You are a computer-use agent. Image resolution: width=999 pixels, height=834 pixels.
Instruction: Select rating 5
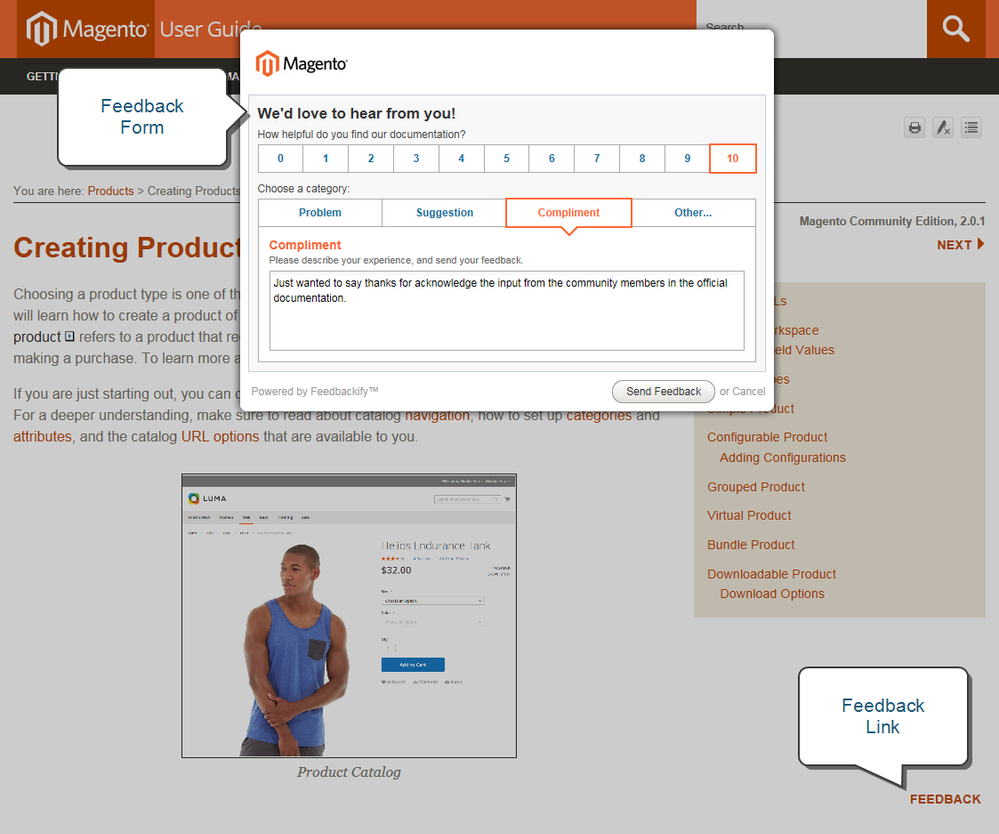(x=507, y=159)
